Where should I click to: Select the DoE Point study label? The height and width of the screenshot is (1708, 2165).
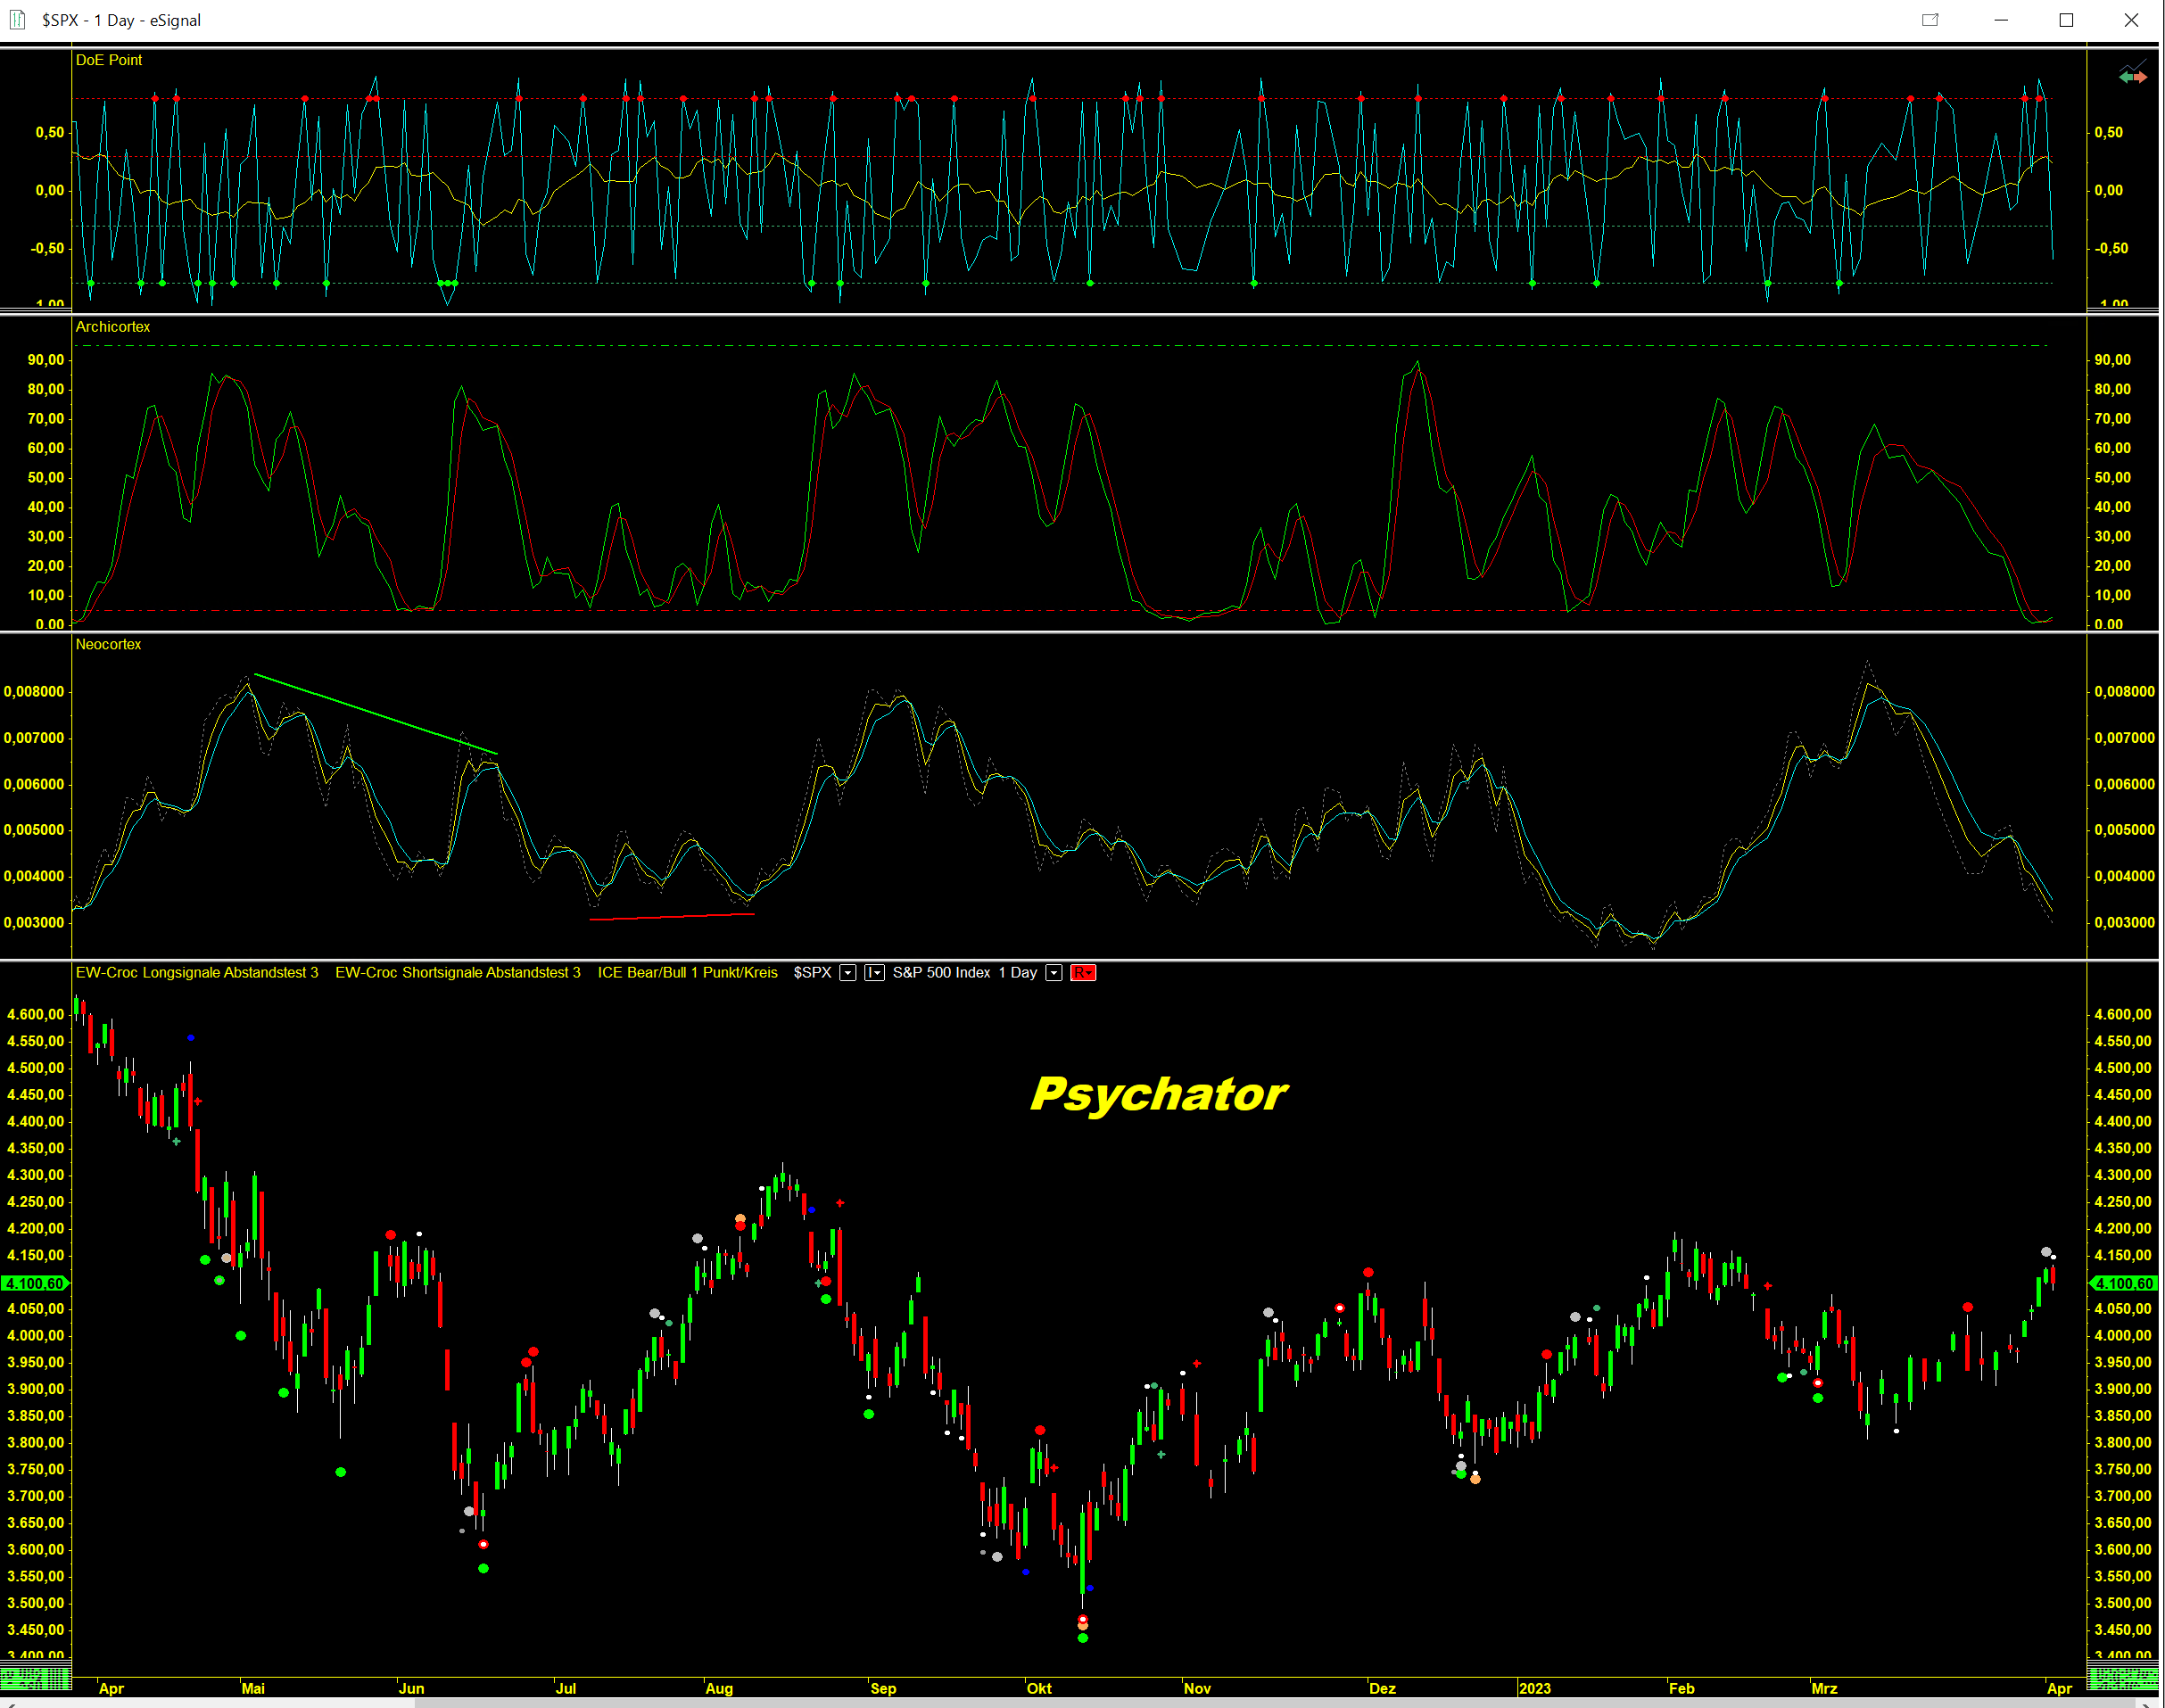108,60
